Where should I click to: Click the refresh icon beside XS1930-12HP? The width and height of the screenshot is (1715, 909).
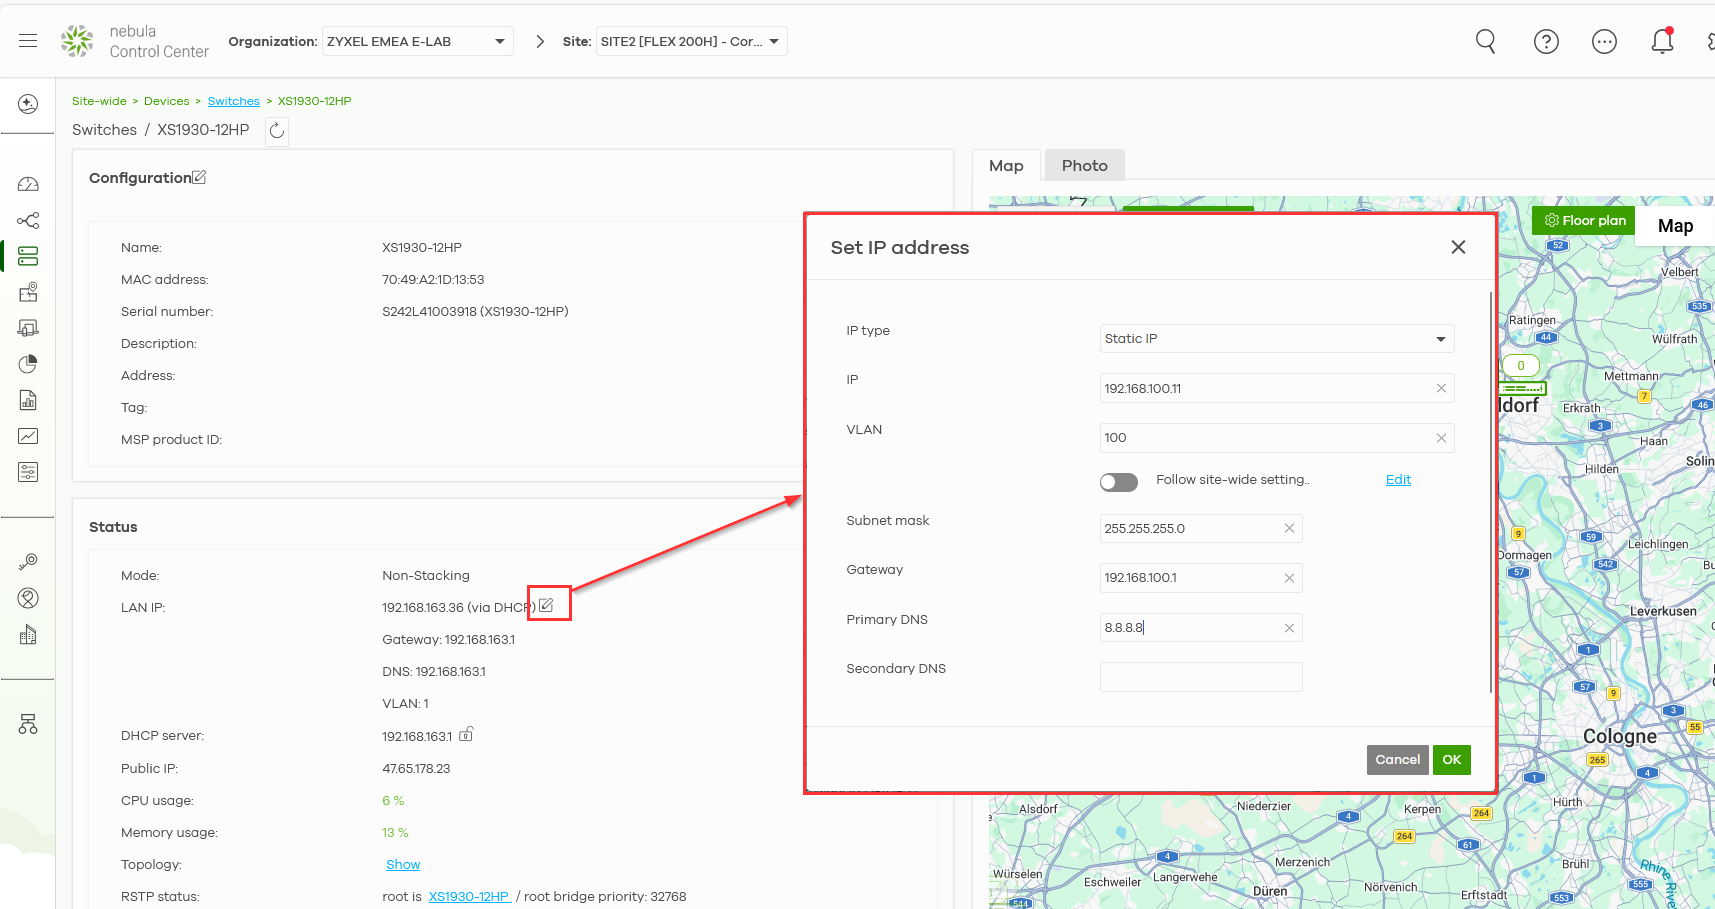[277, 130]
